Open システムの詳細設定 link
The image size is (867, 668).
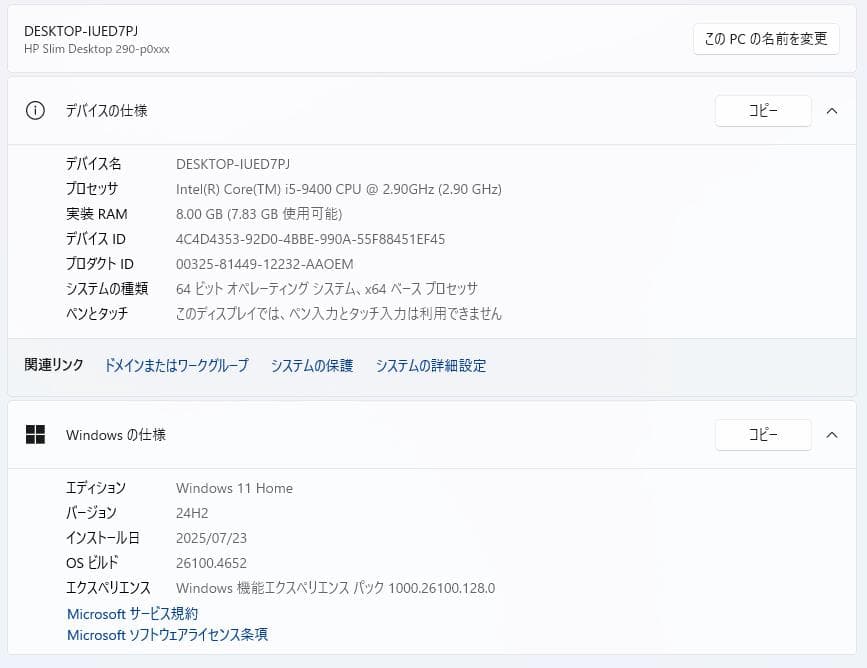pyautogui.click(x=430, y=365)
